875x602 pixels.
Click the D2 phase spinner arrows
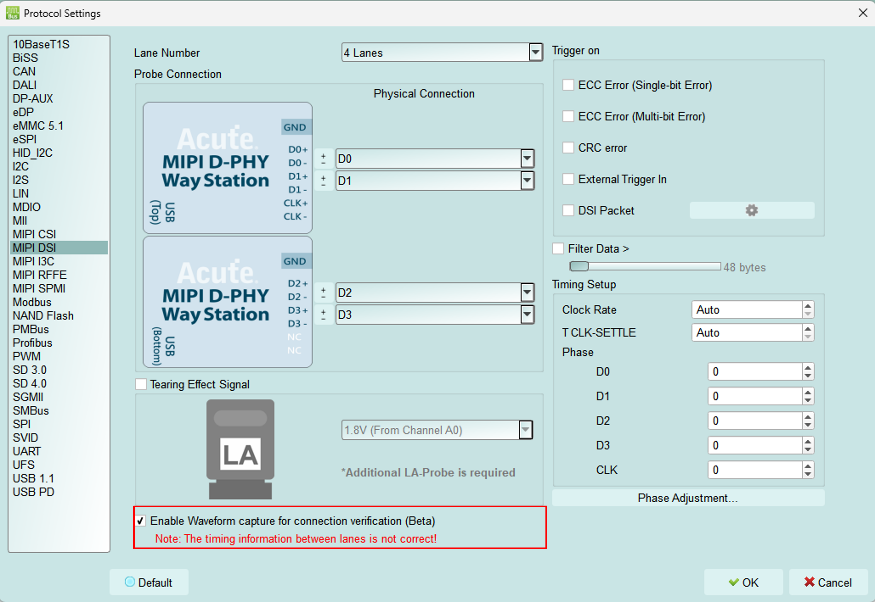coord(808,421)
